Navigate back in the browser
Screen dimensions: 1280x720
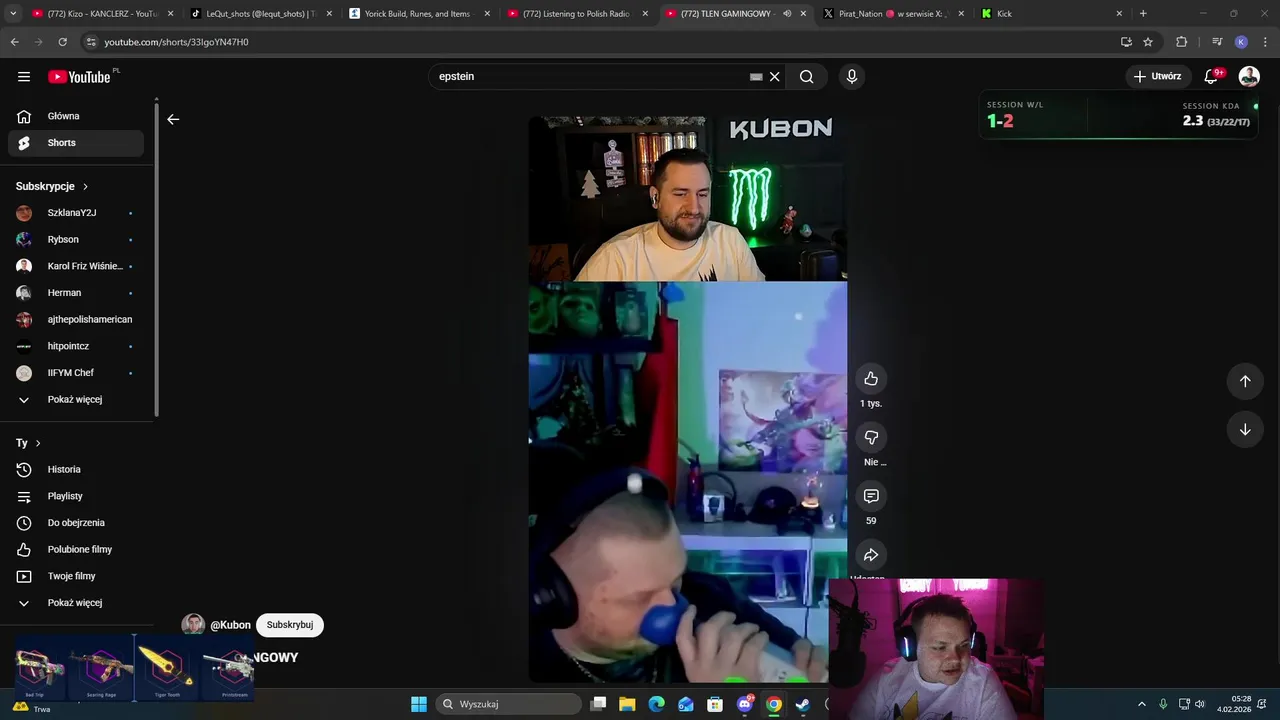14,42
